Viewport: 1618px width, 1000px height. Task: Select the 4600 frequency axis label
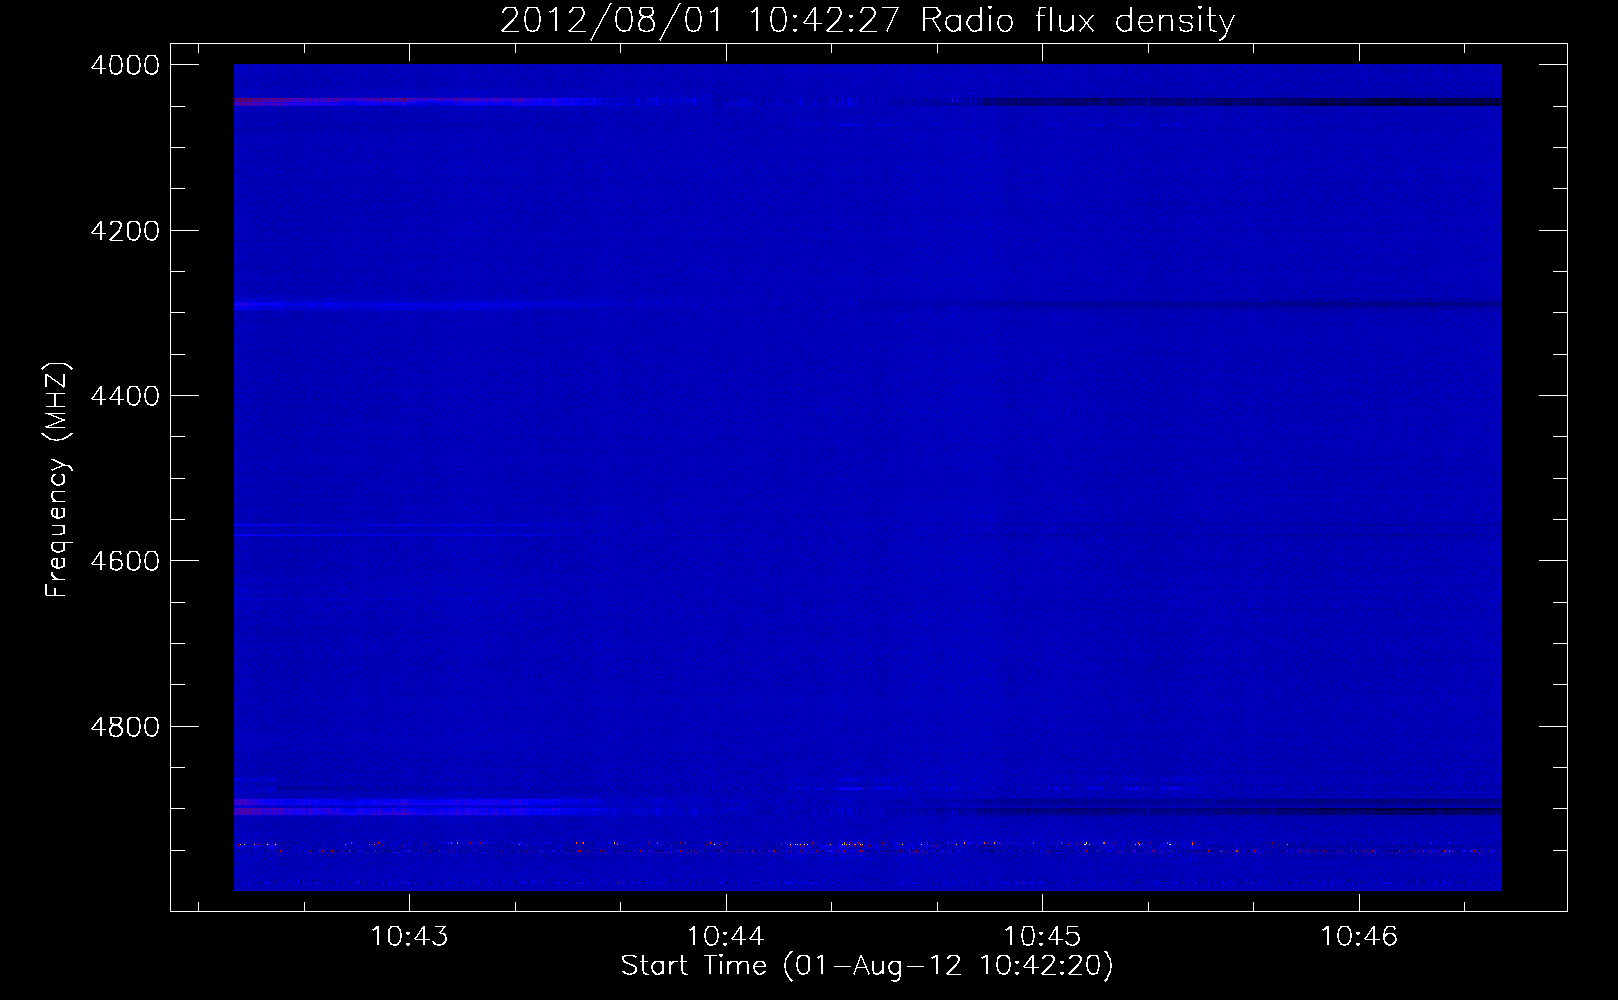[x=125, y=561]
